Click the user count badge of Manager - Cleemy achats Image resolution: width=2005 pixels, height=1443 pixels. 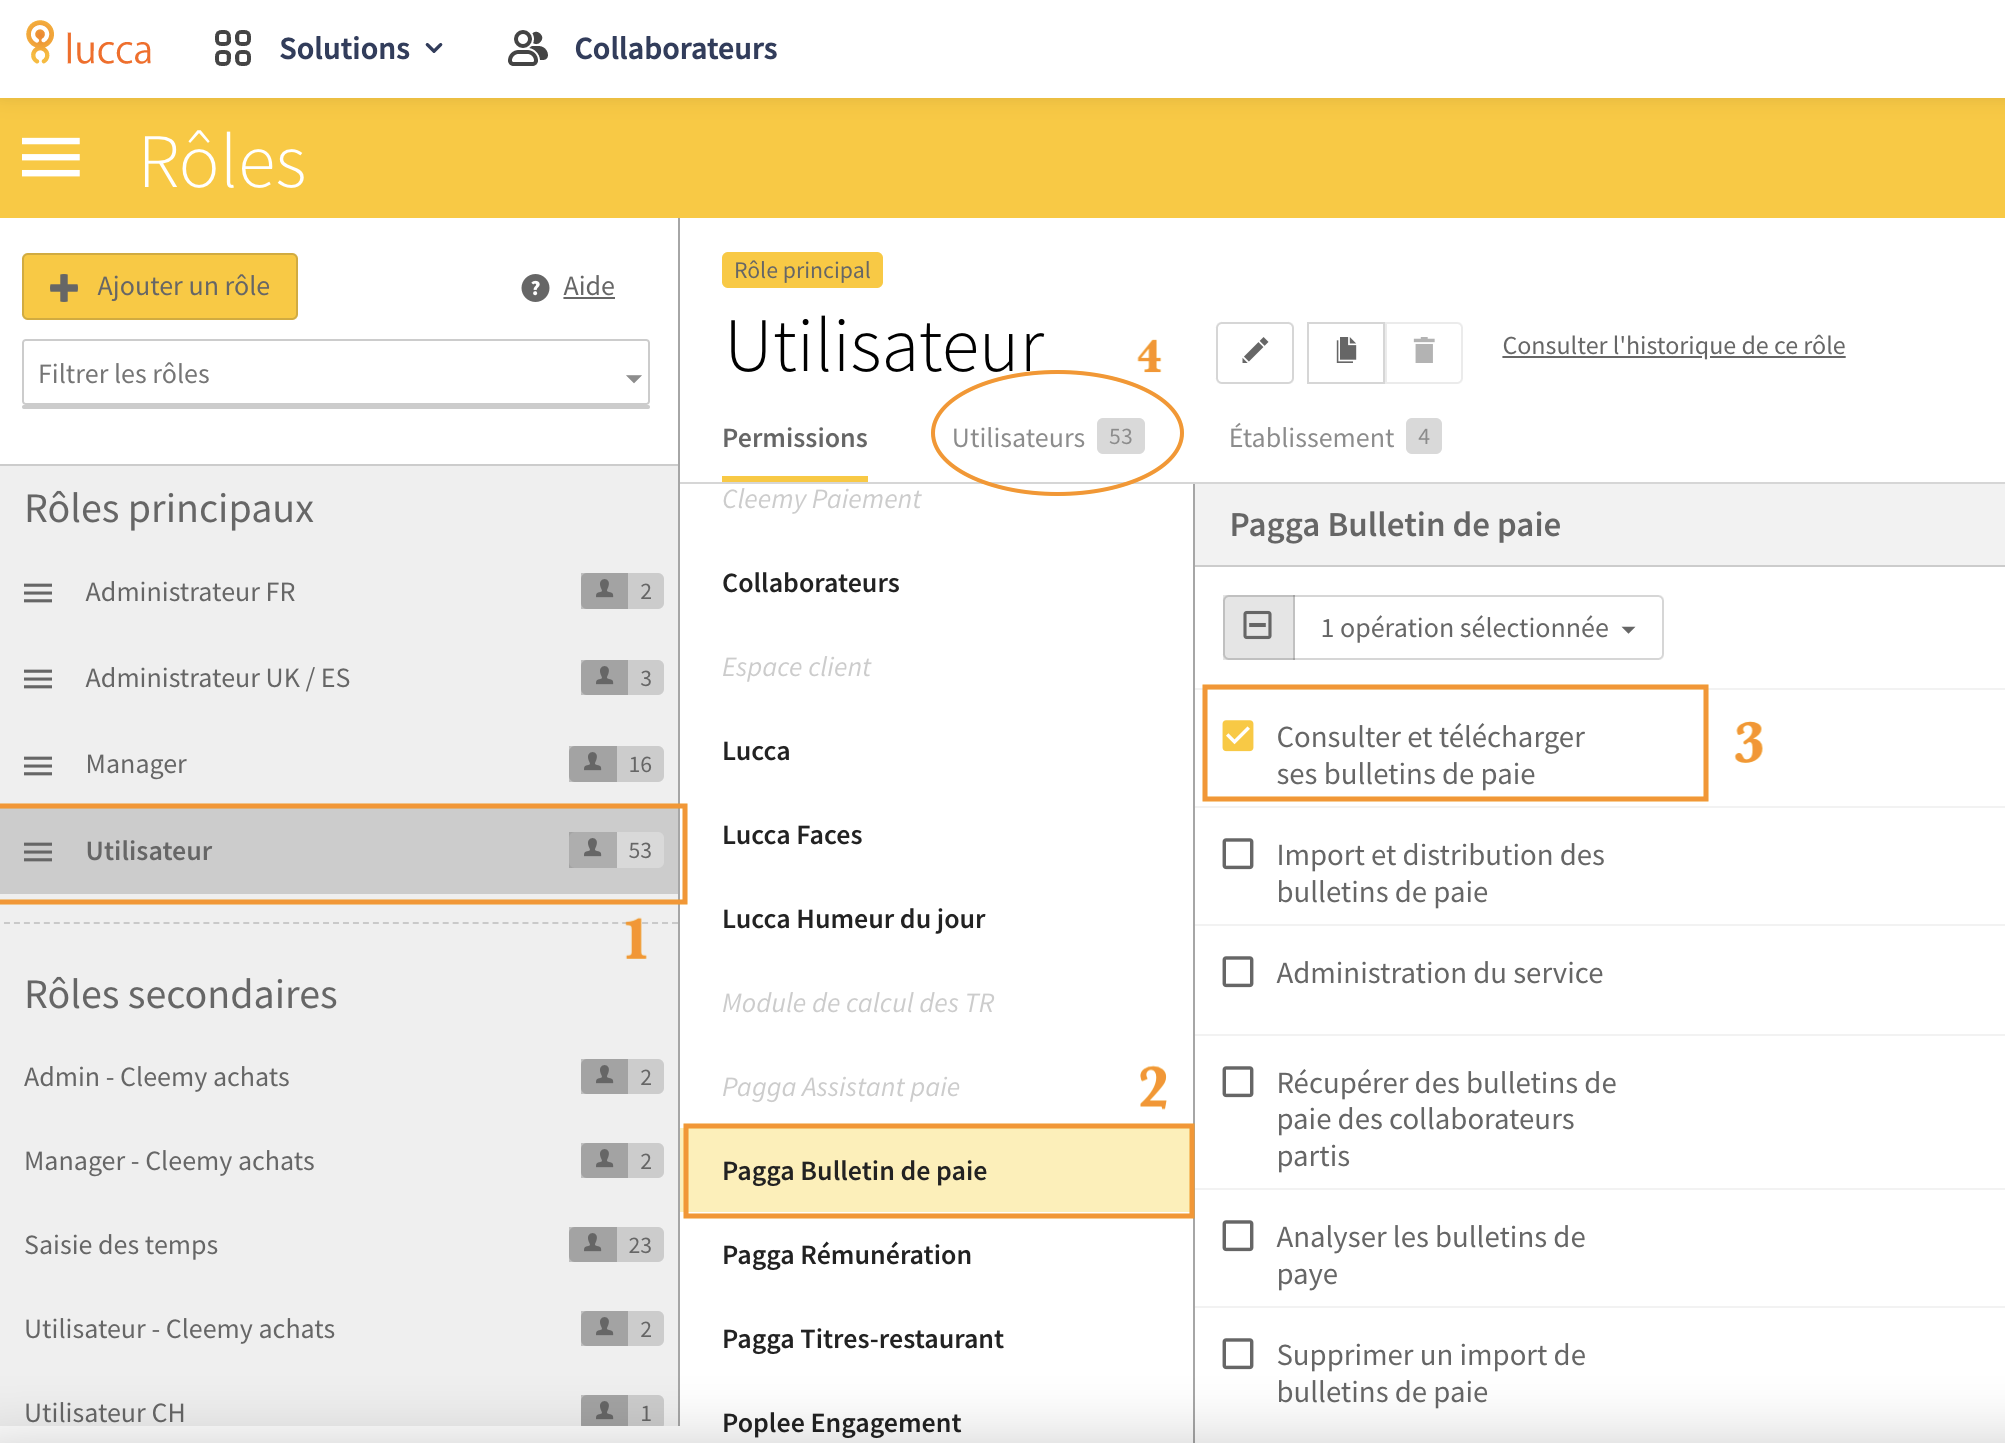622,1160
